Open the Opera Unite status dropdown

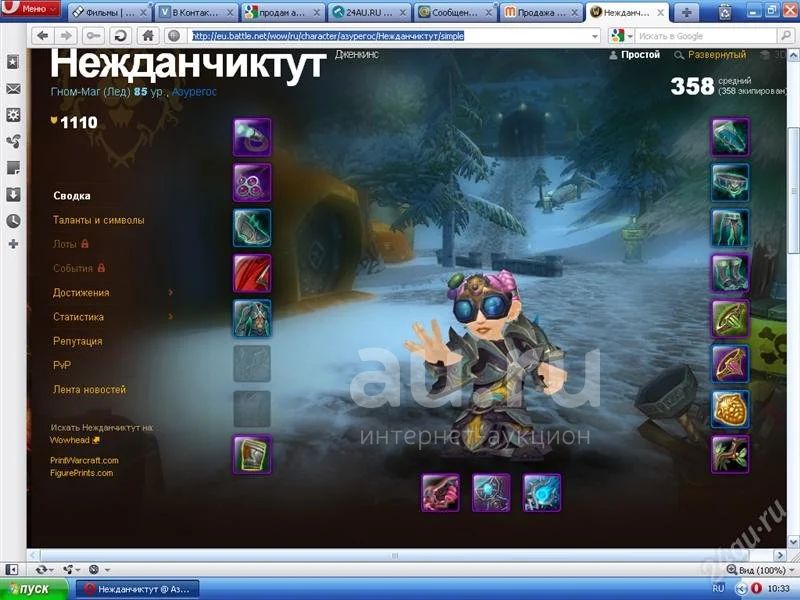(x=71, y=569)
